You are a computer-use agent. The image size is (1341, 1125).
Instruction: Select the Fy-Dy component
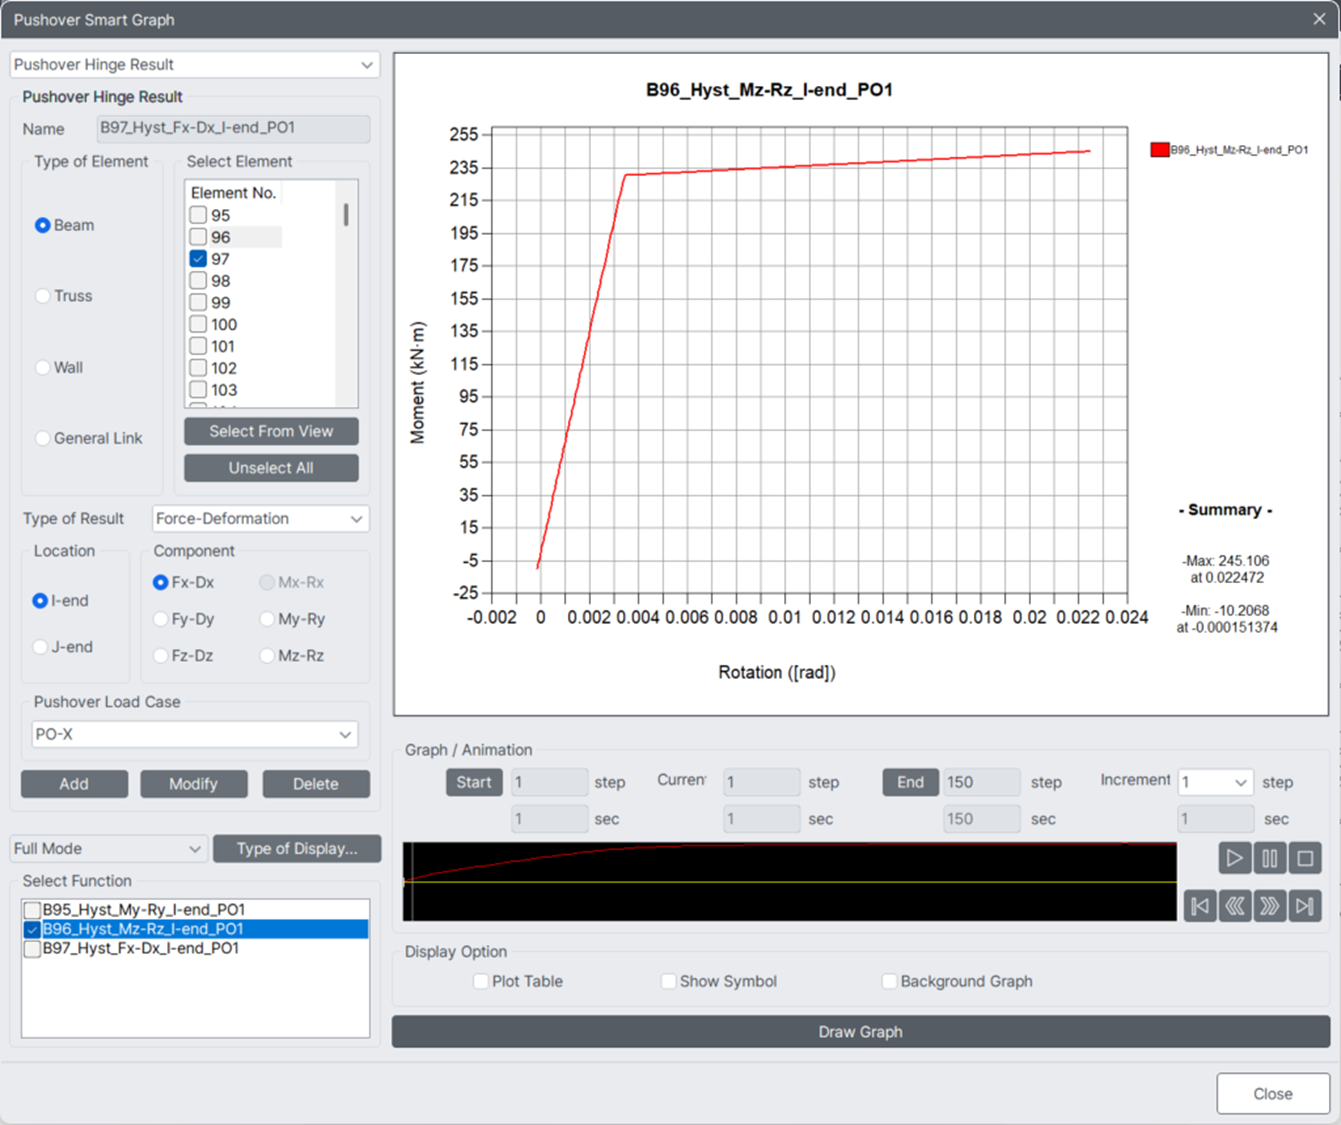pyautogui.click(x=160, y=619)
